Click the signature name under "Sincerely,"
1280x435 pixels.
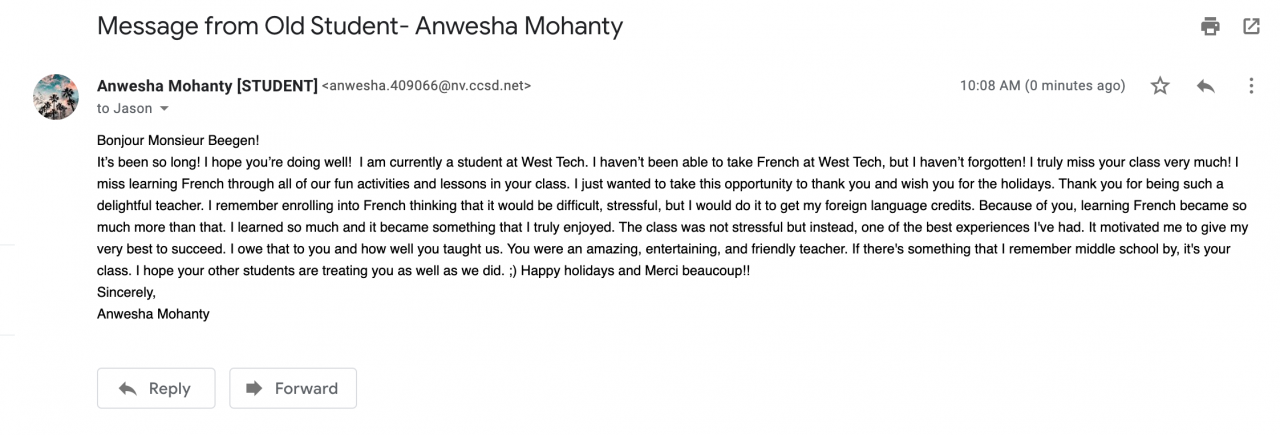[x=153, y=314]
